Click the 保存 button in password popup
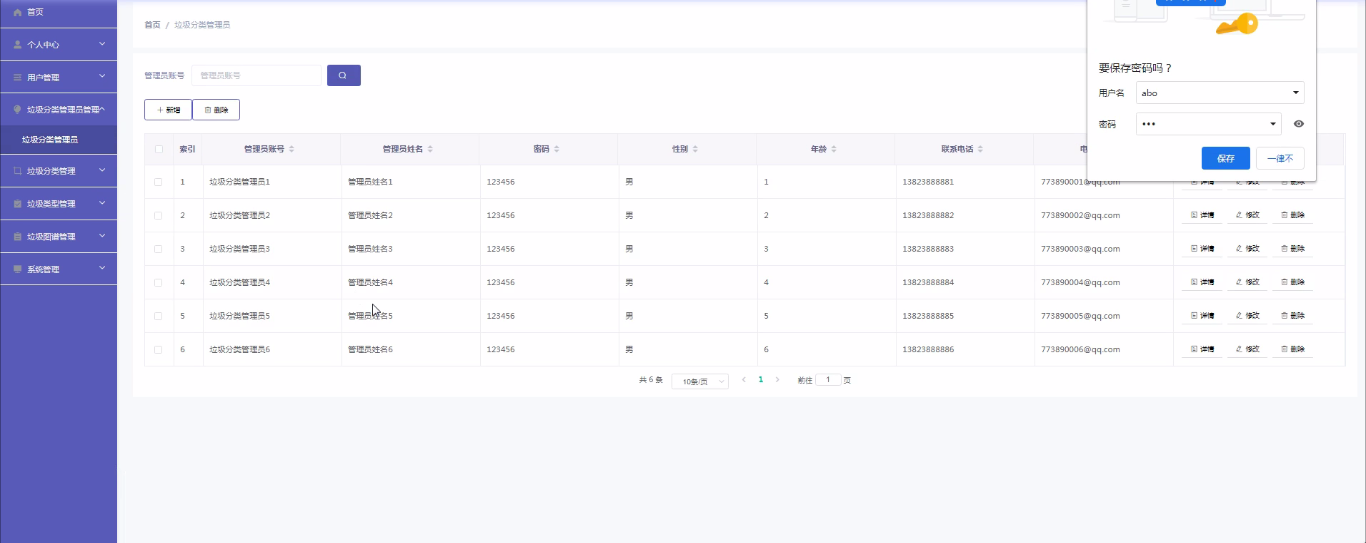1366x543 pixels. (x=1225, y=158)
